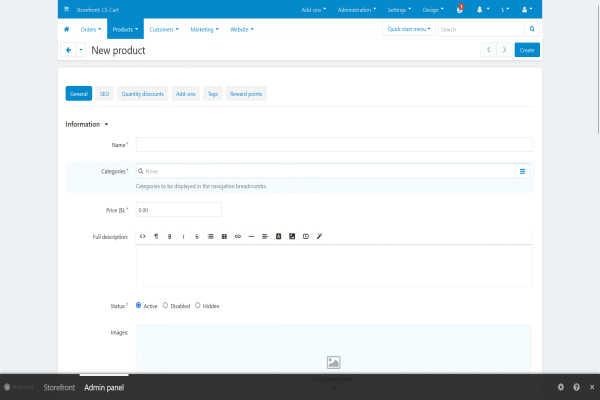Click inside the Full description text area

click(334, 265)
